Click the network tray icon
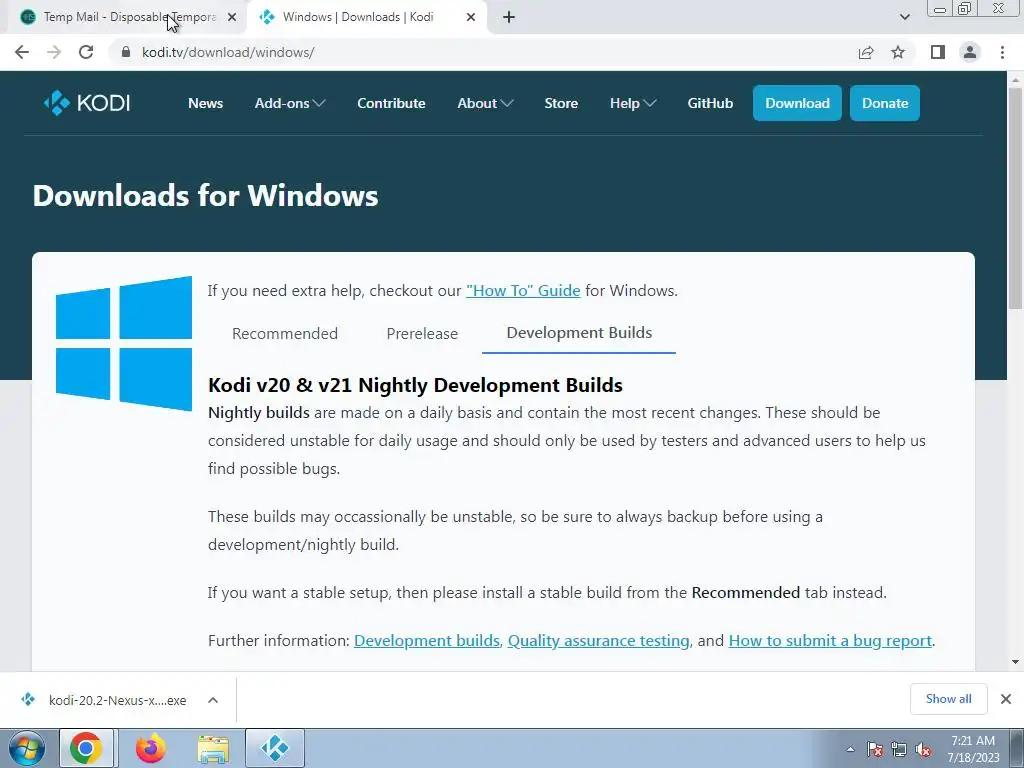Viewport: 1024px width, 768px height. [899, 749]
